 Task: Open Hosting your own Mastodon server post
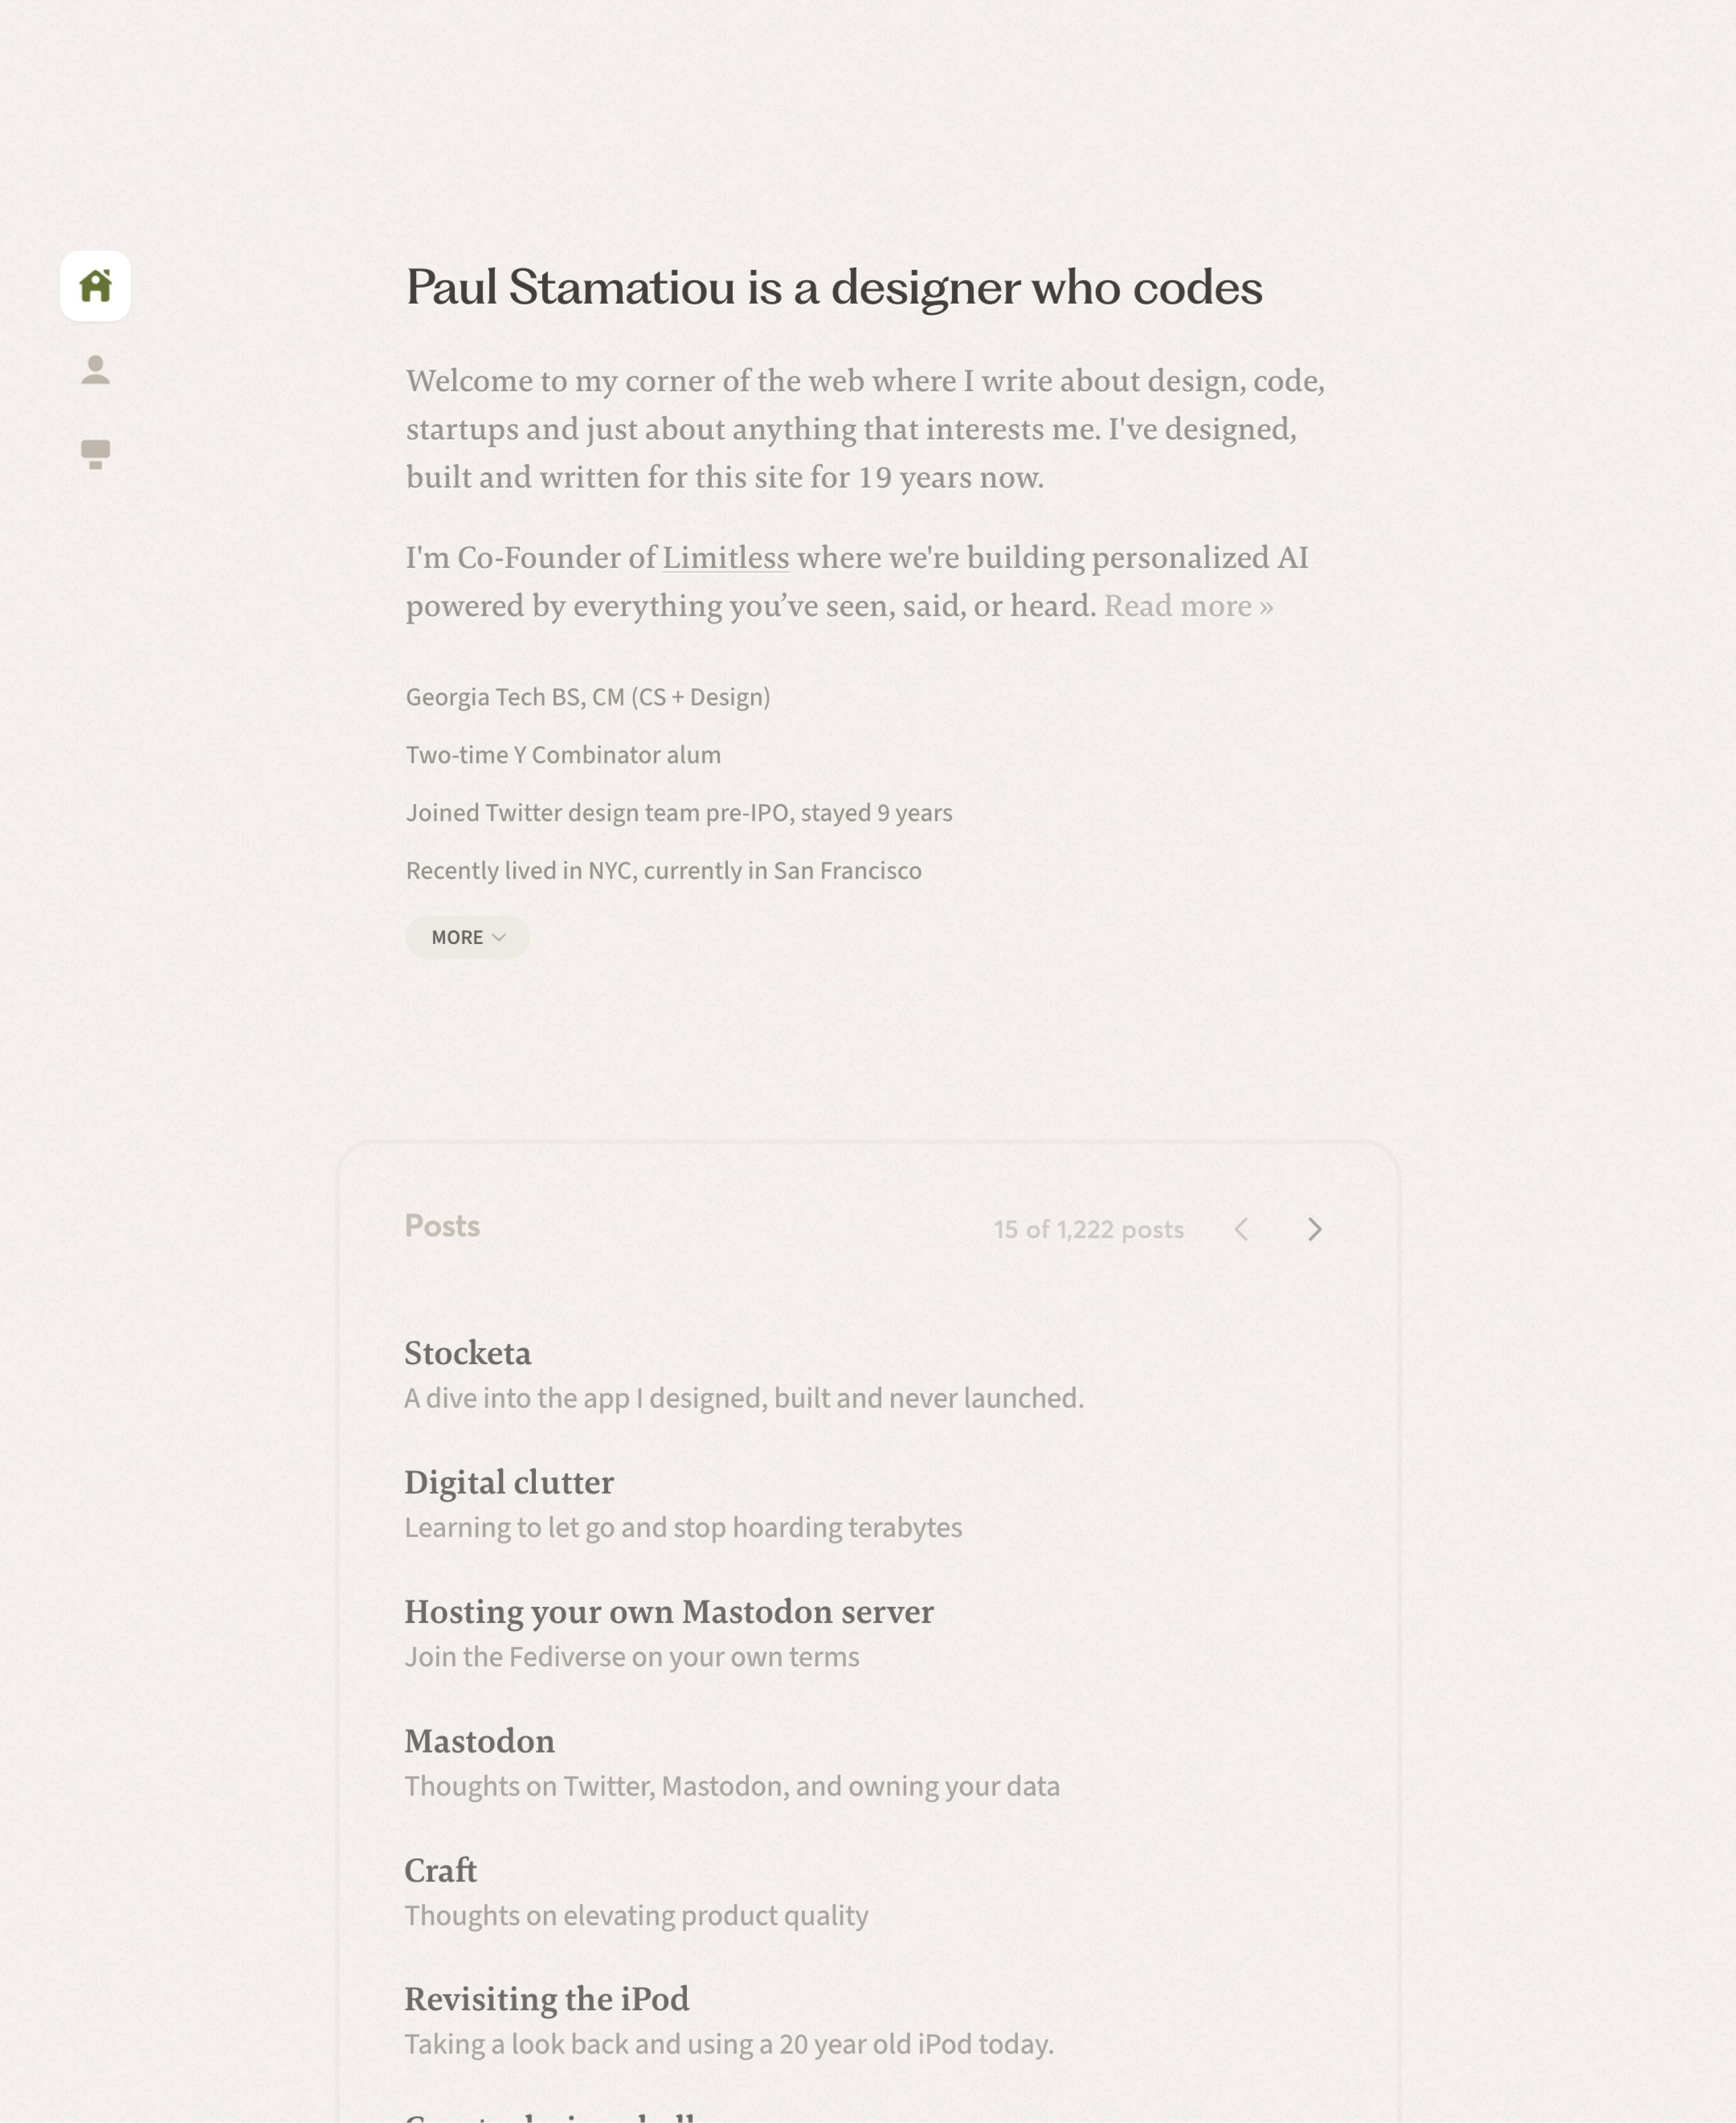click(668, 1611)
